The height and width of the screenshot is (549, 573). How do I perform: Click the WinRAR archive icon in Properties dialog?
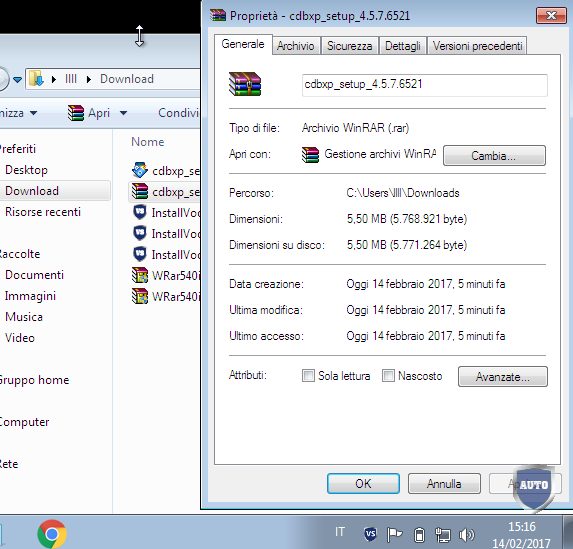245,84
